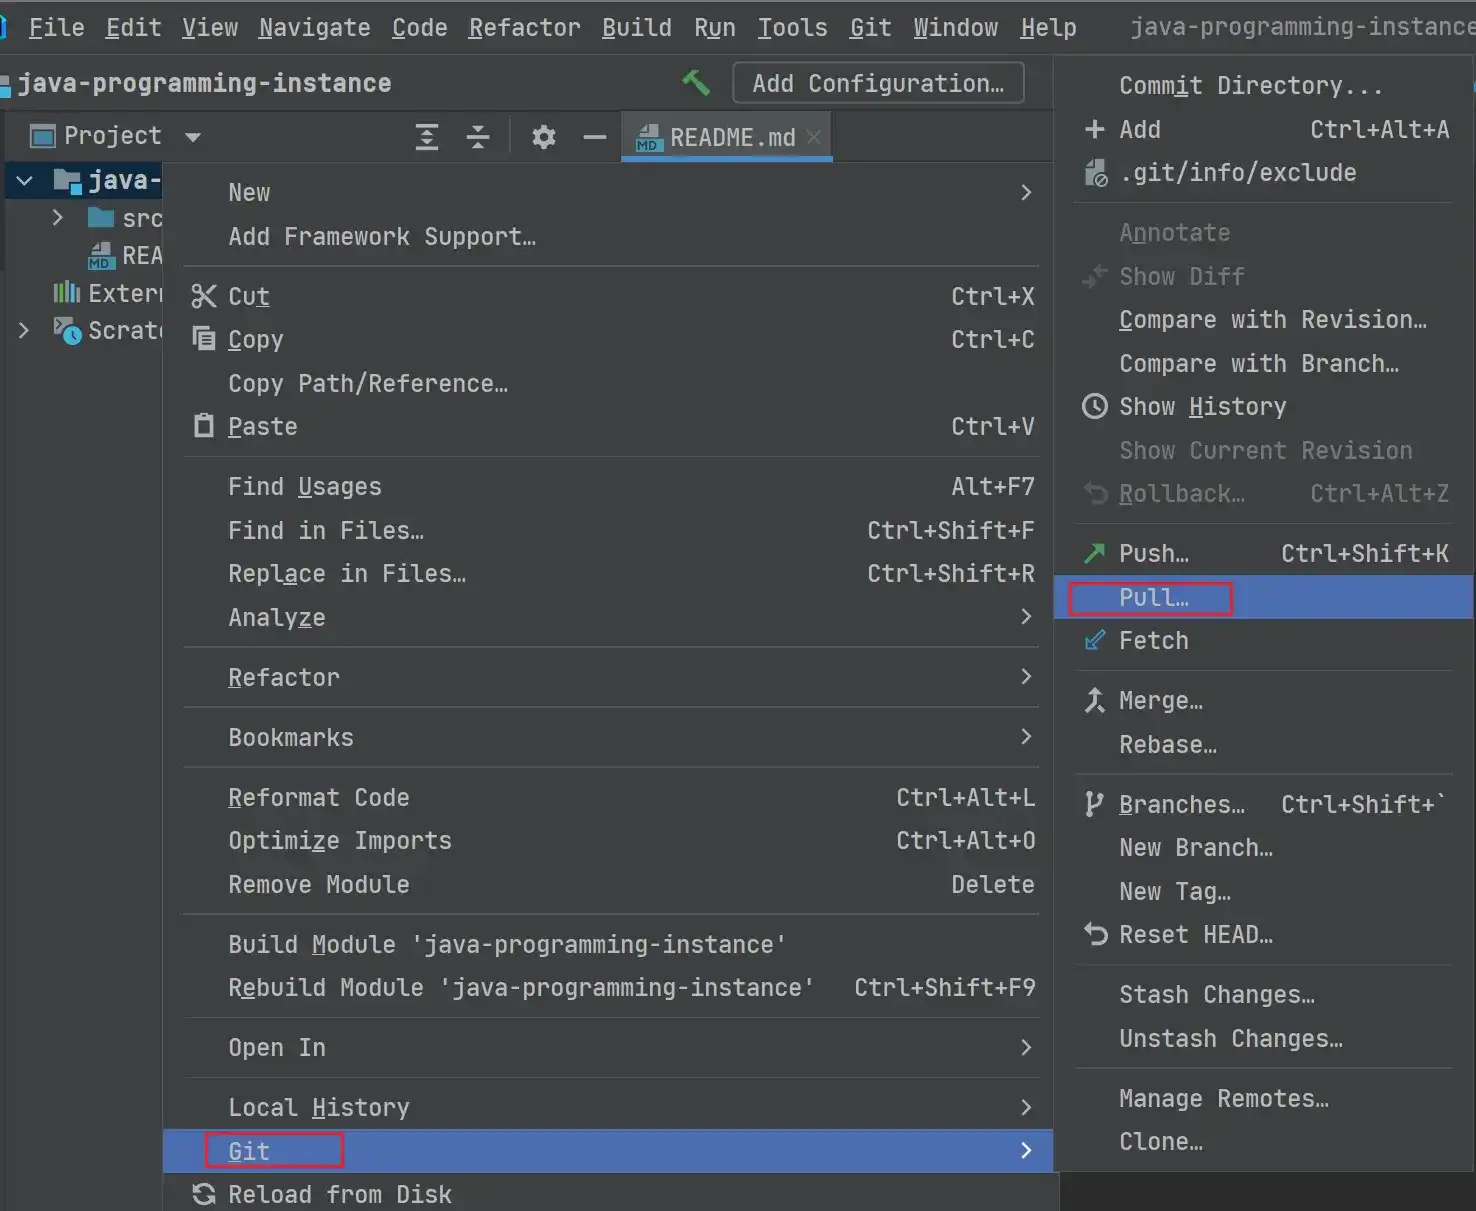The width and height of the screenshot is (1476, 1211).
Task: Open the Project view dropdown
Action: pyautogui.click(x=193, y=137)
